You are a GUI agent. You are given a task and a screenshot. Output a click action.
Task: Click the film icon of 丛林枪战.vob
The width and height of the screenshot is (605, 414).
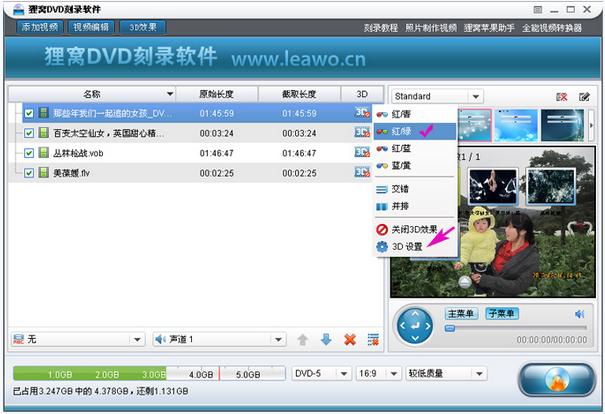[x=44, y=153]
